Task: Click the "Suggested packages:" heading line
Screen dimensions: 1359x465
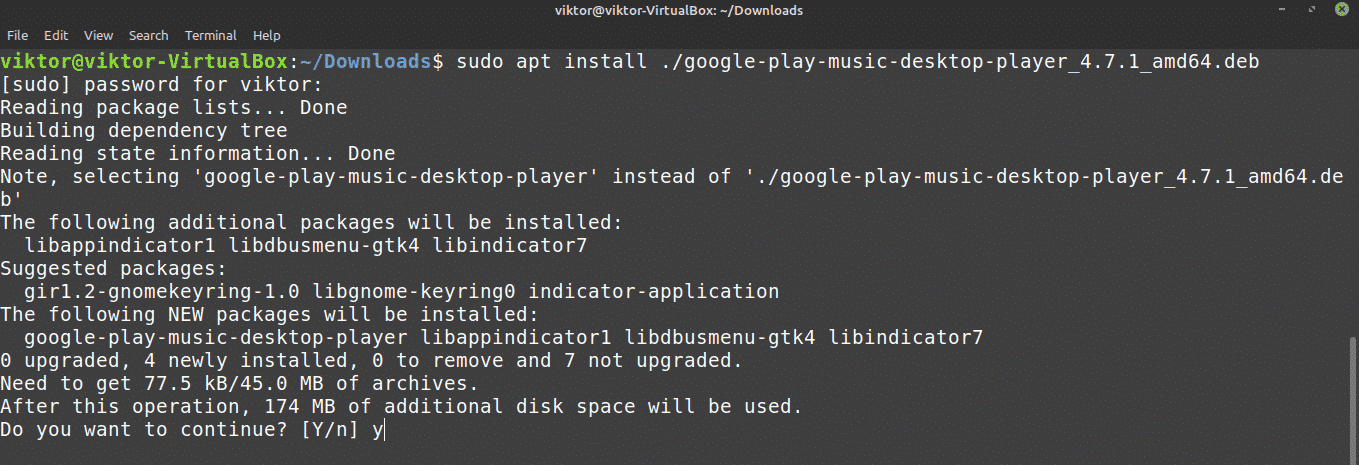Action: coord(114,269)
